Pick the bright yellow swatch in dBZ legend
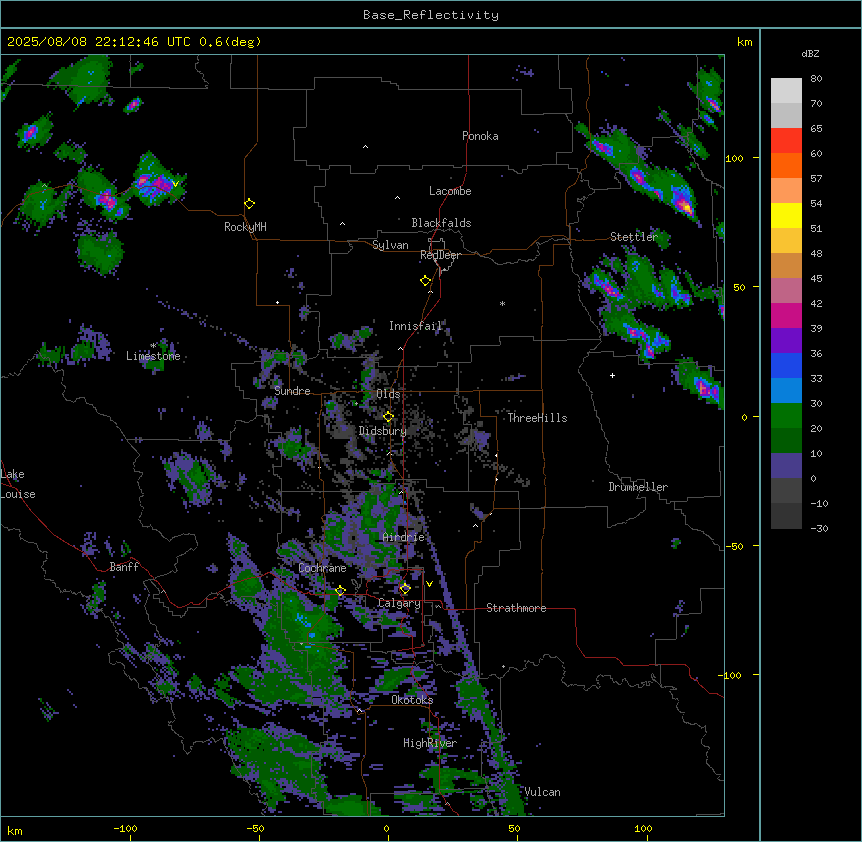This screenshot has width=862, height=842. [x=786, y=215]
